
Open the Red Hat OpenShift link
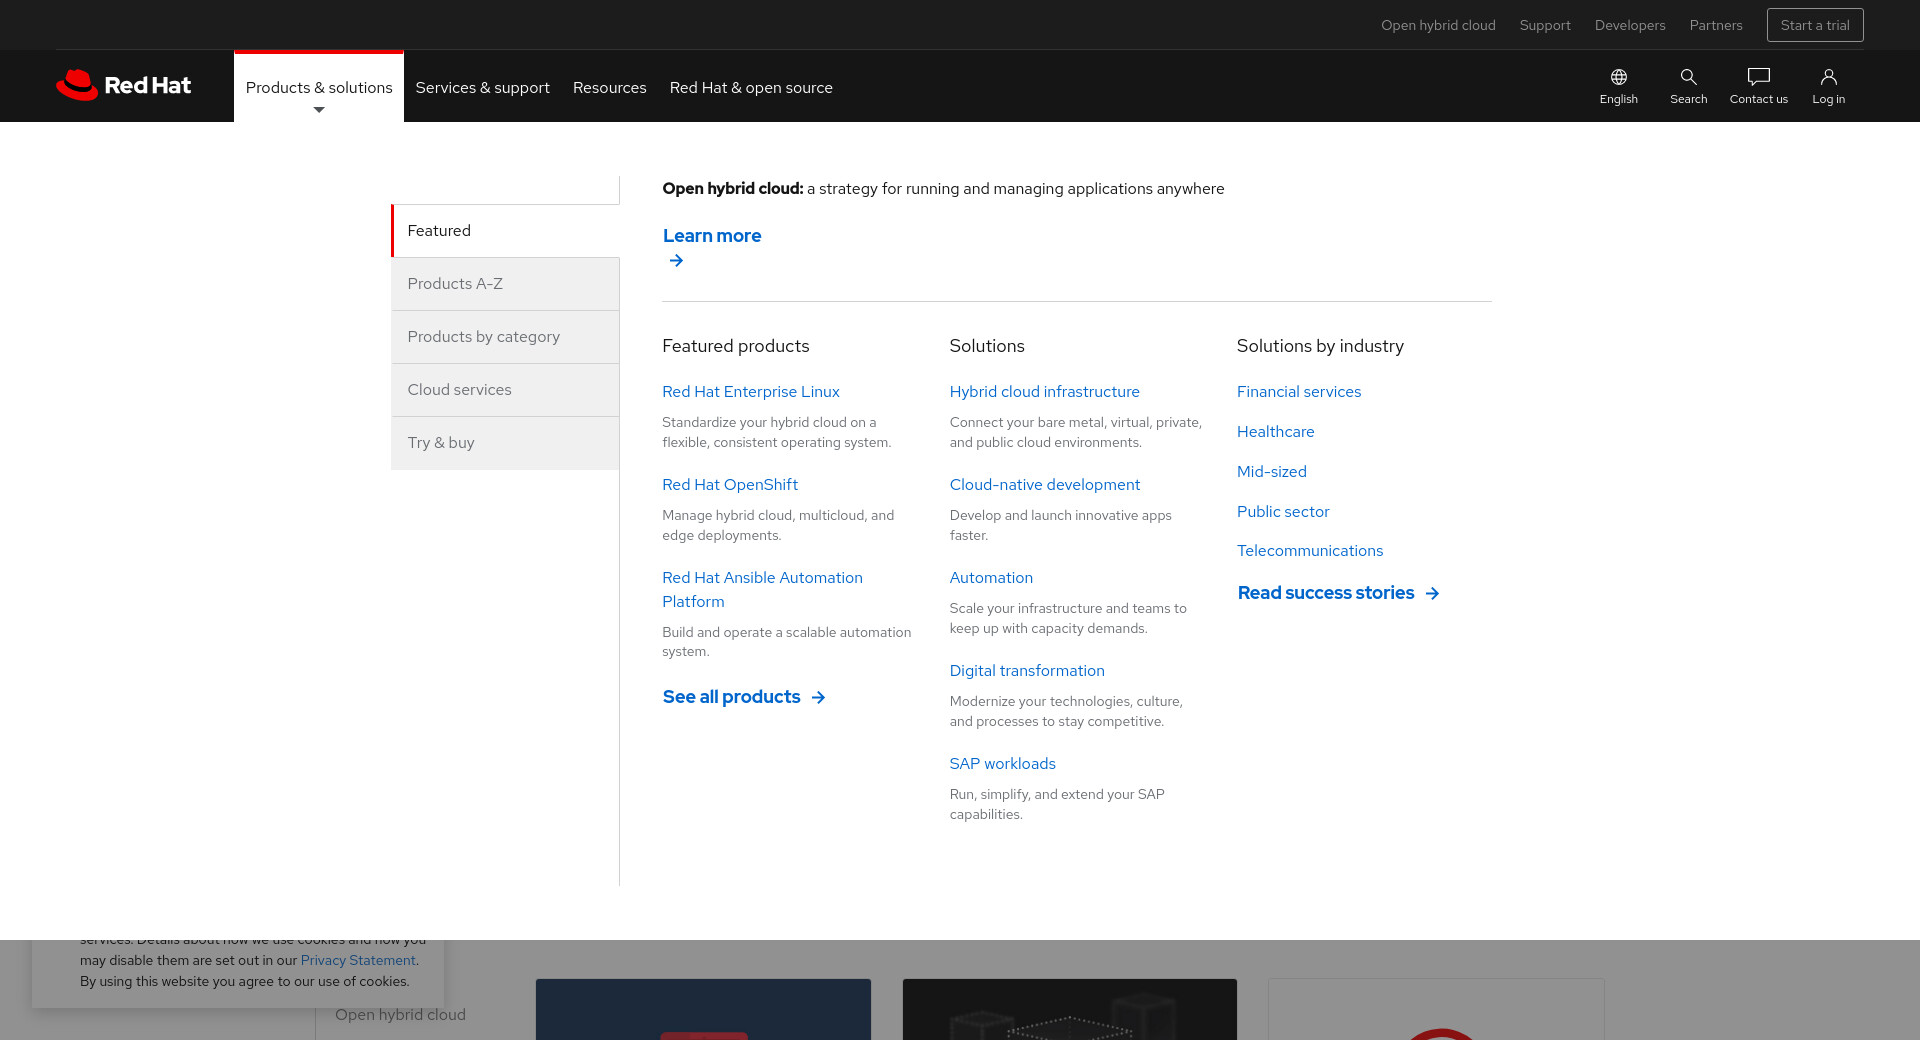729,485
